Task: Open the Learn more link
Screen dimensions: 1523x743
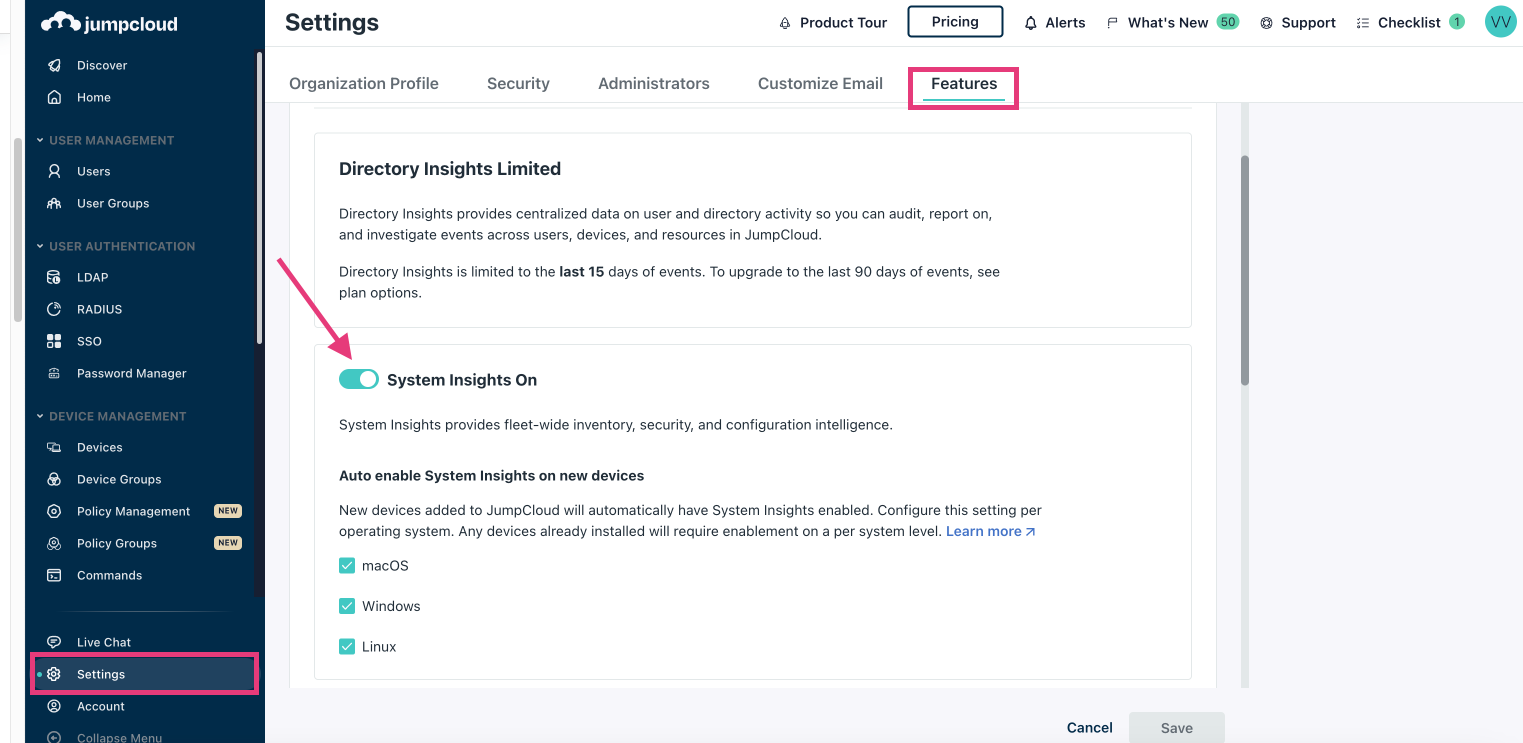Action: 991,531
